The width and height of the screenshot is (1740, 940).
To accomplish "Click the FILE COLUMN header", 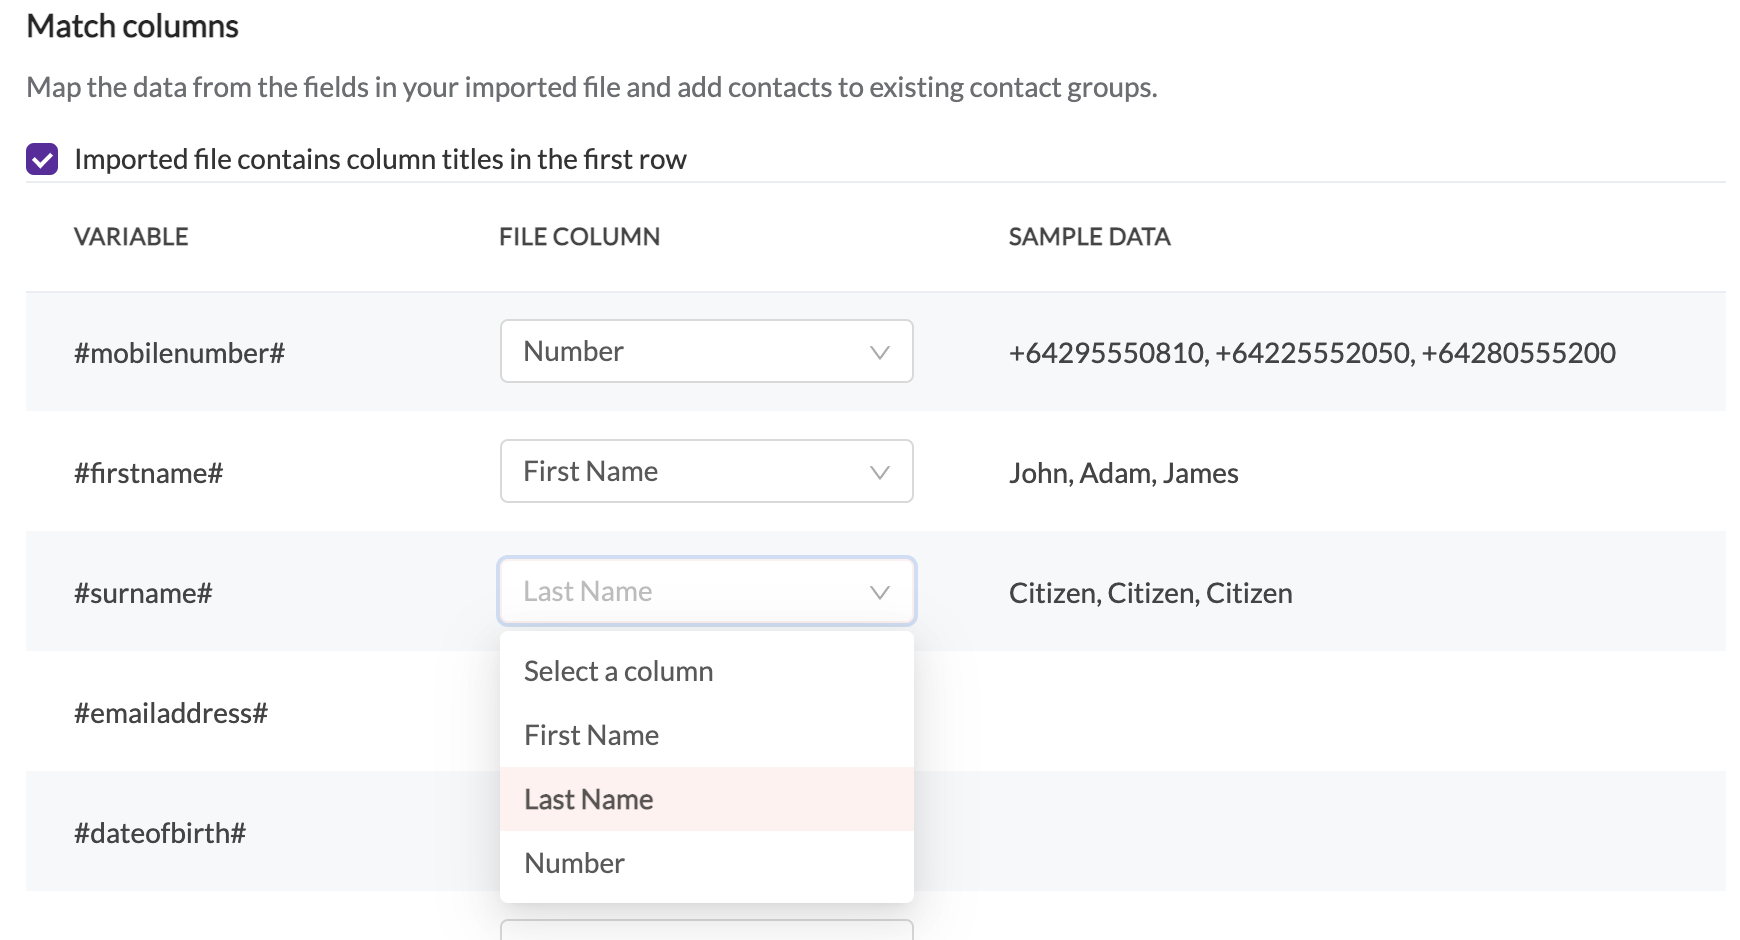I will point(580,237).
